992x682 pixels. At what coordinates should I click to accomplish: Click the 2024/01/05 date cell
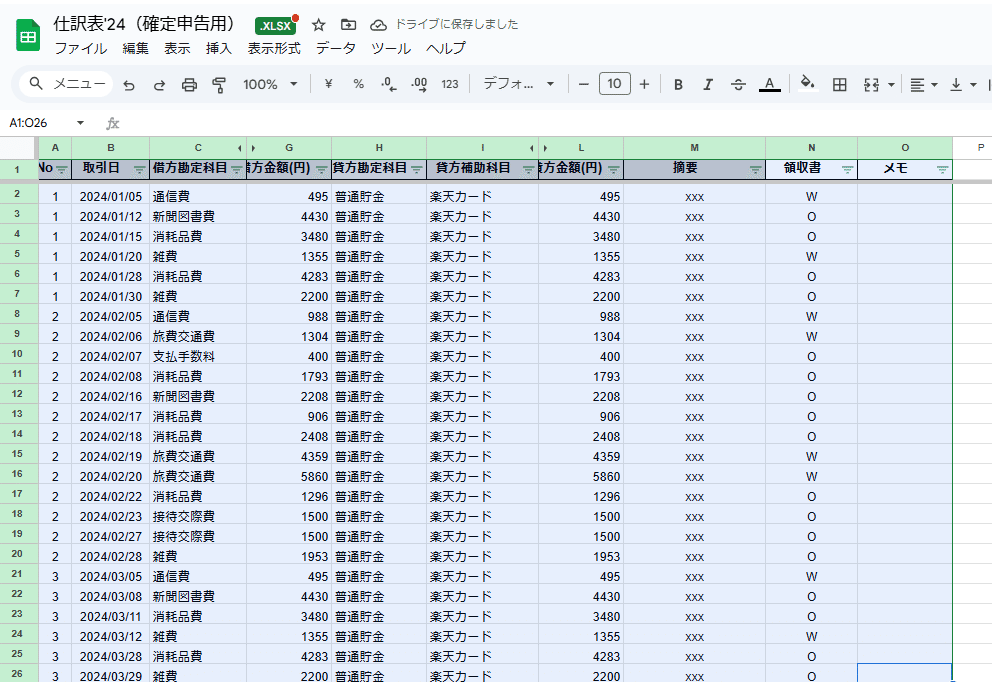[x=111, y=197]
